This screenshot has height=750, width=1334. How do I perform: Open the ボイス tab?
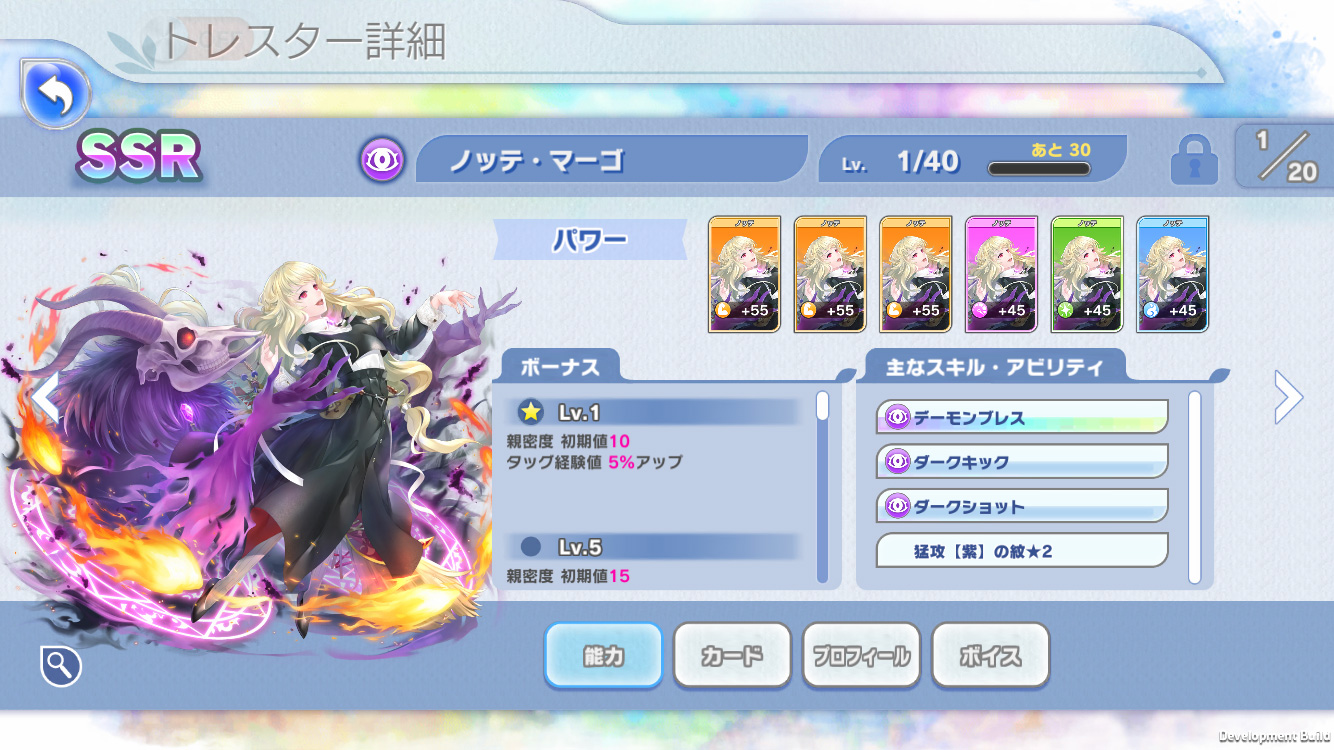990,655
